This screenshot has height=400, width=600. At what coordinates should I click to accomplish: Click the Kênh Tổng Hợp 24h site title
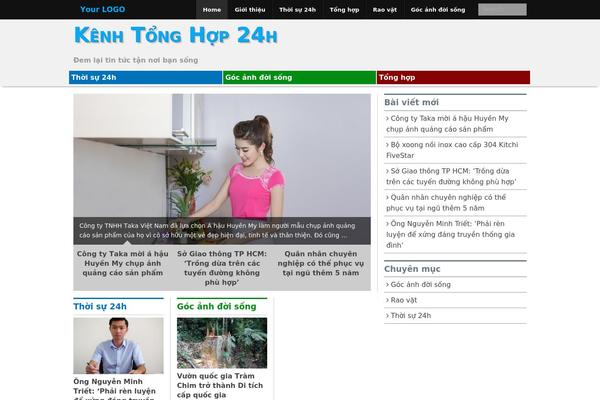176,35
